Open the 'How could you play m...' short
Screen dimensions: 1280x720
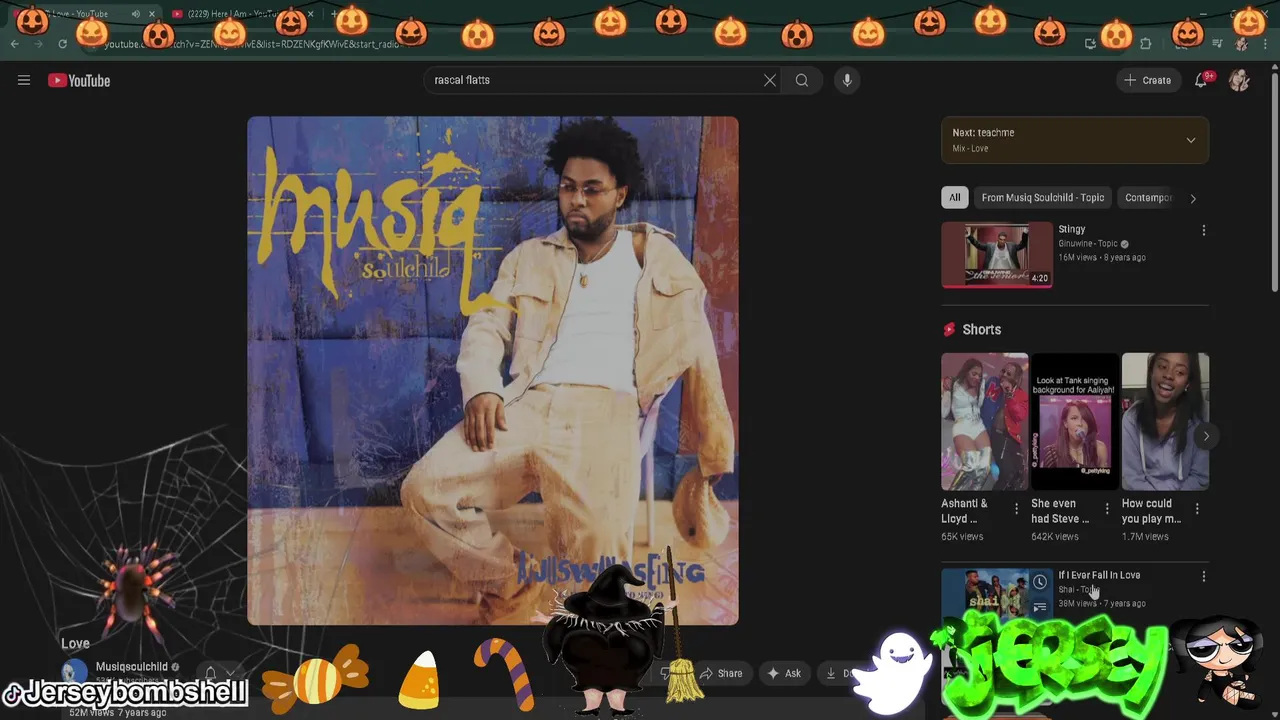(x=1165, y=421)
